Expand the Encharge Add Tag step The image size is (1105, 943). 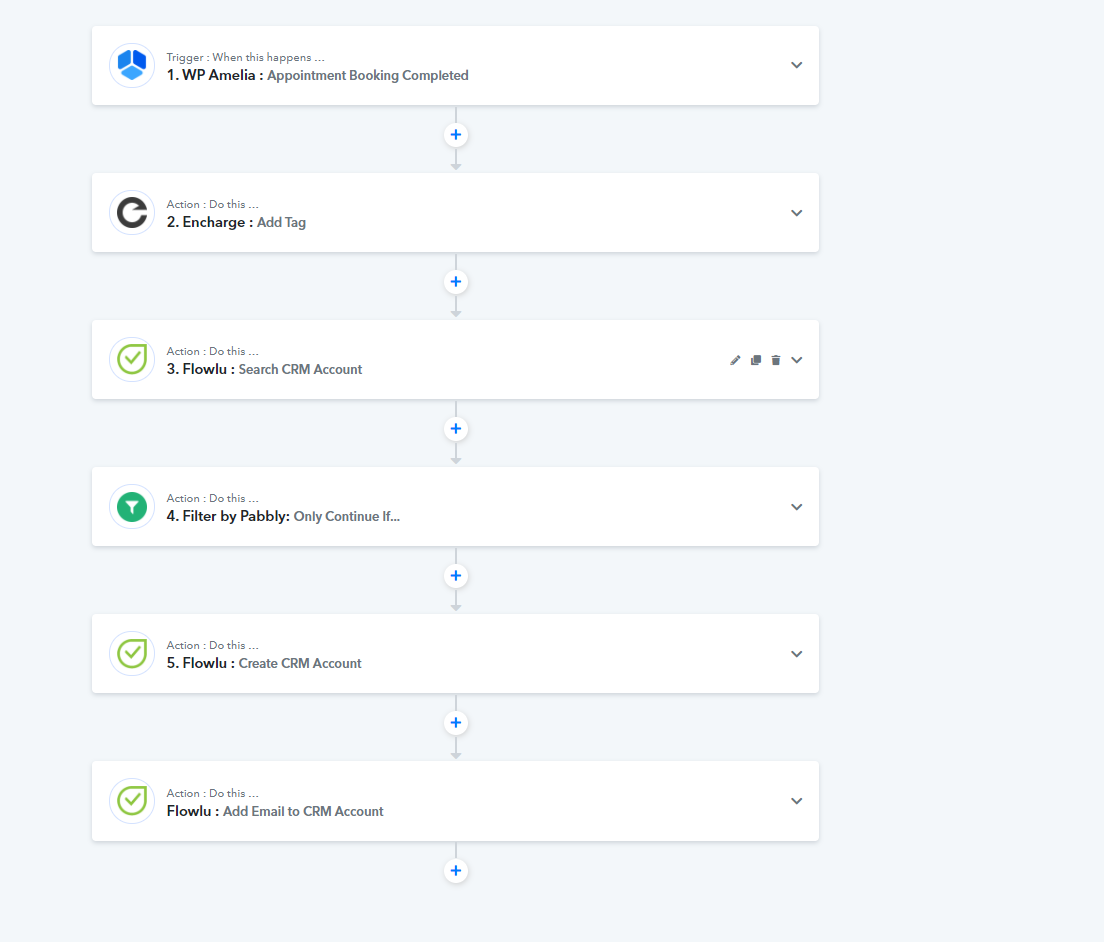click(797, 213)
